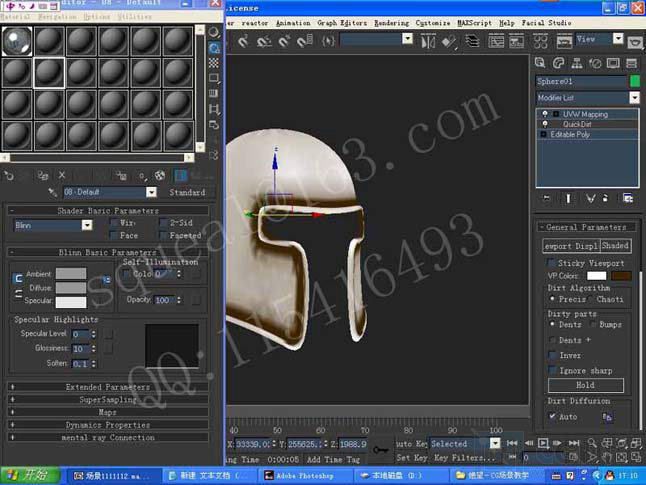Screen dimensions: 646x485
Task: Click the Align tool in main toolbar
Action: coord(449,41)
